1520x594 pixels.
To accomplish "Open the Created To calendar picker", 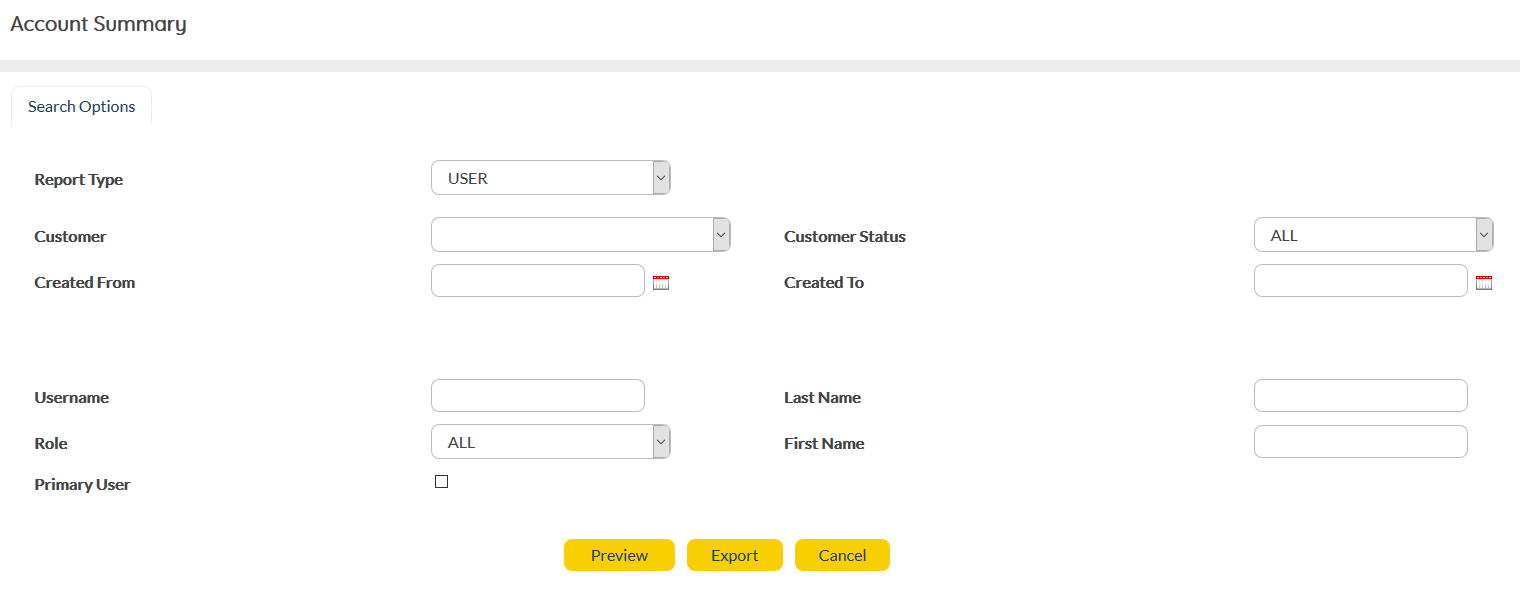I will tap(1483, 283).
